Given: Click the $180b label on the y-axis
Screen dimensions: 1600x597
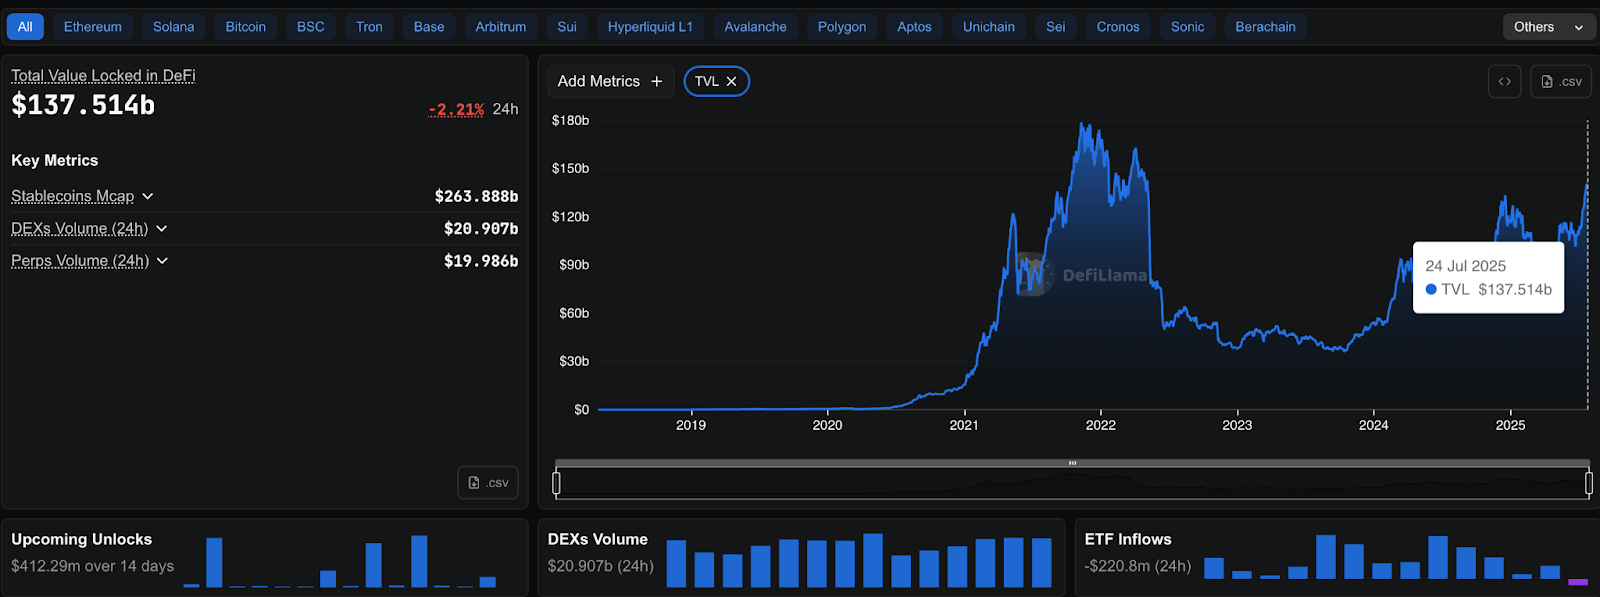Looking at the screenshot, I should tap(571, 120).
